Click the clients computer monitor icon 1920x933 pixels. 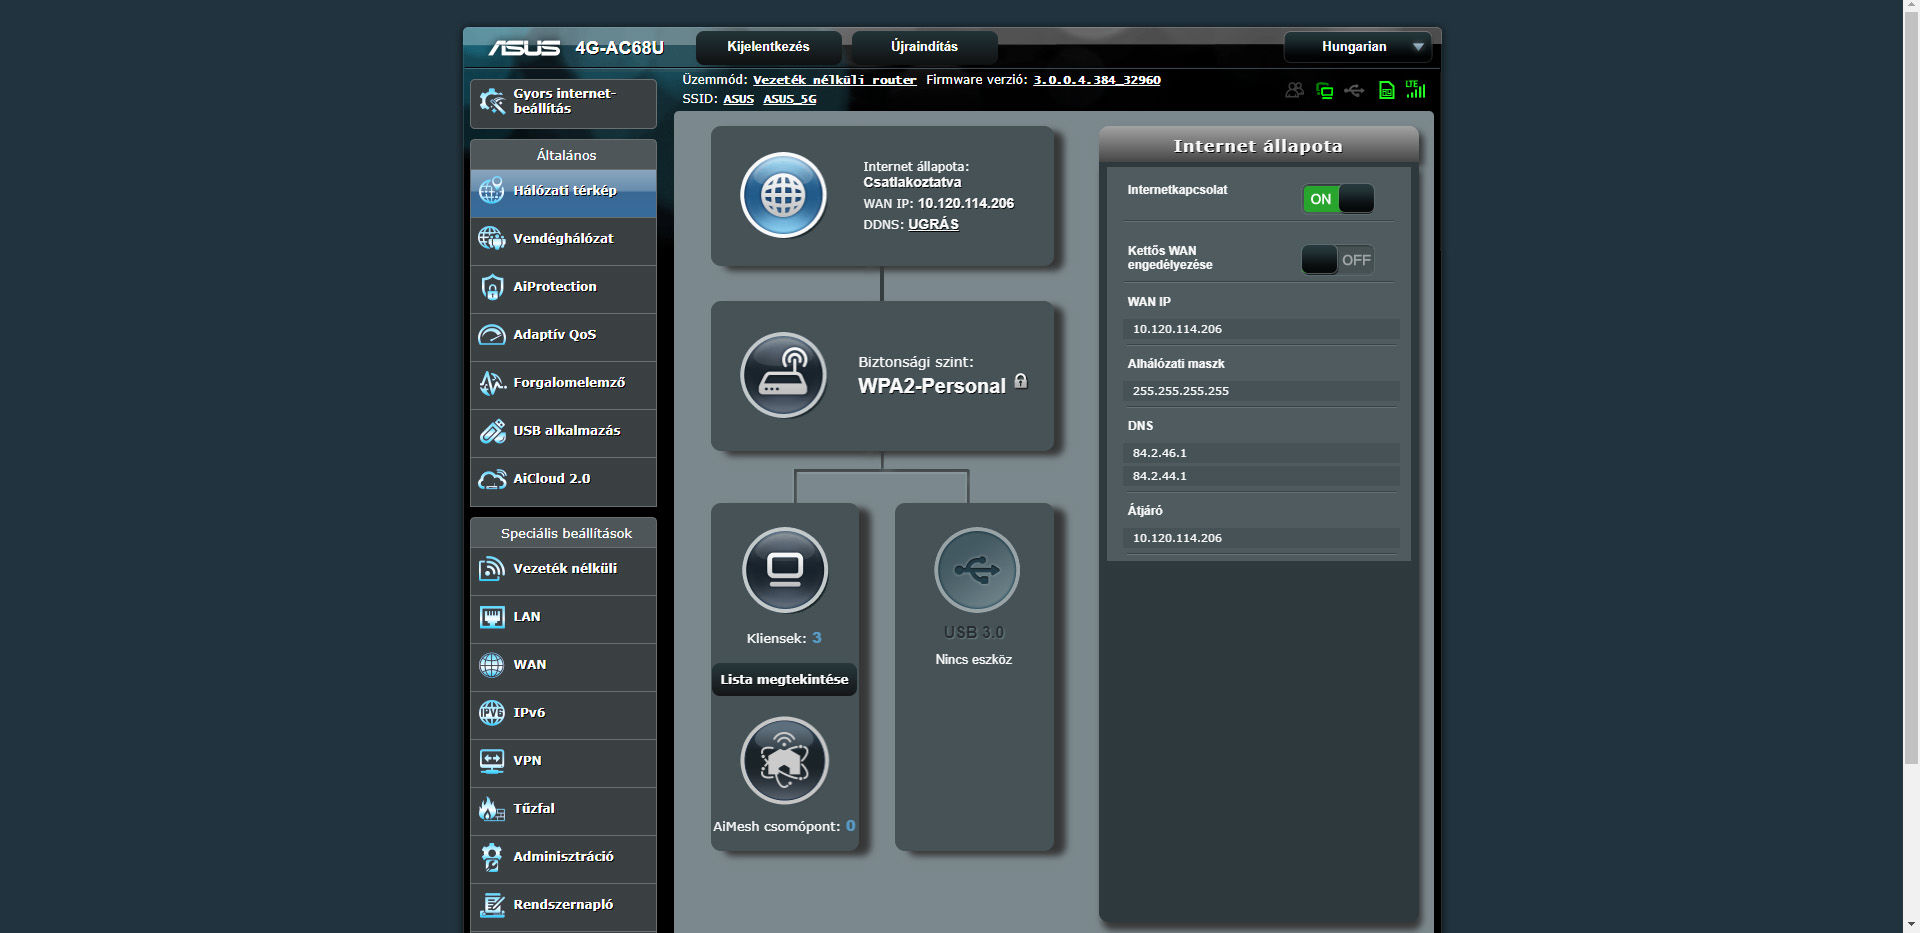(785, 569)
